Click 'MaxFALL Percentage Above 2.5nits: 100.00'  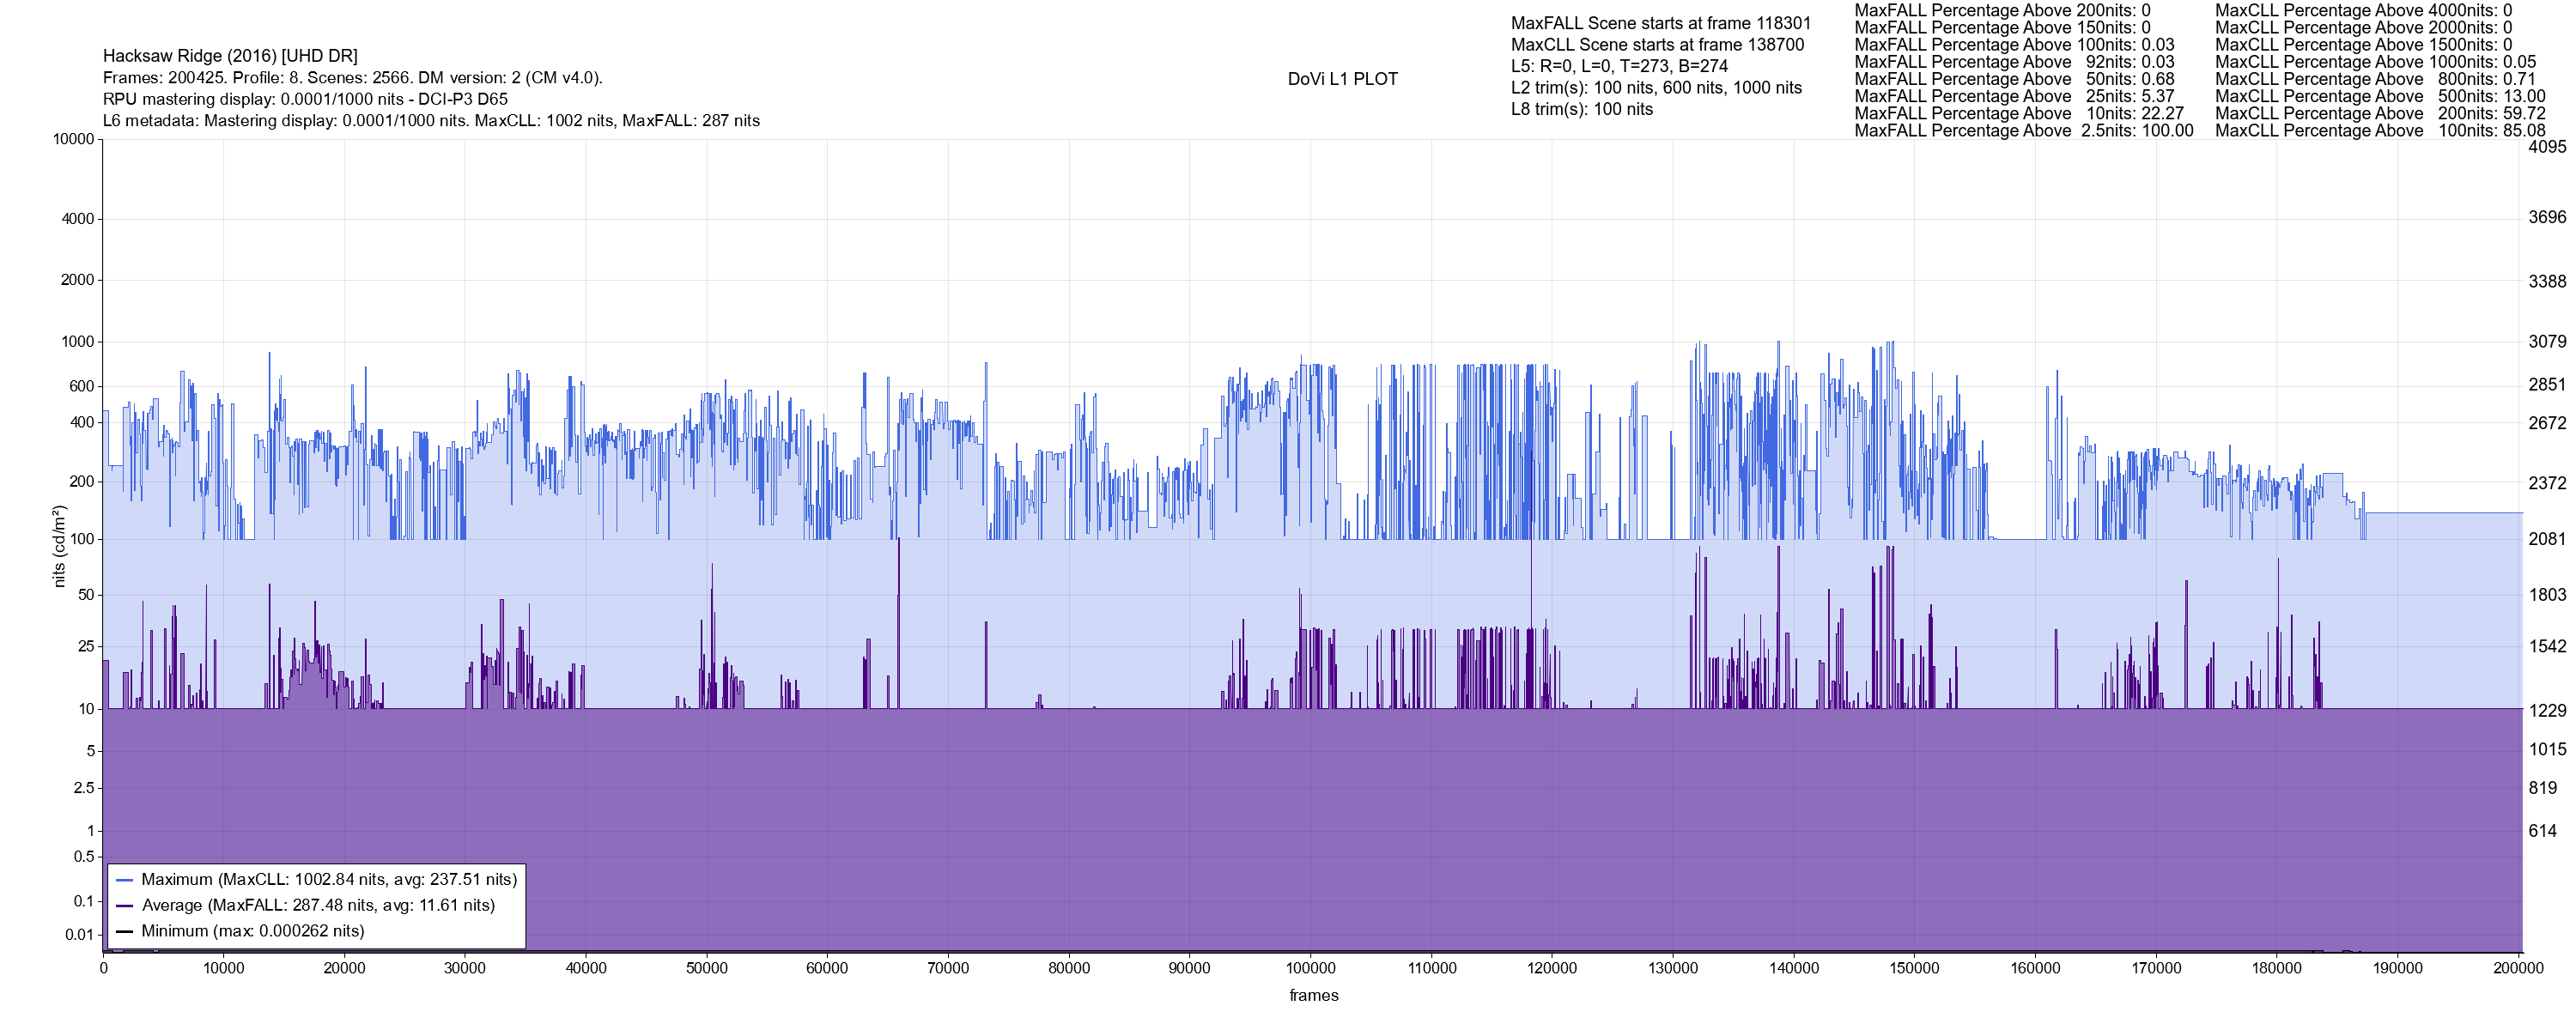[x=2023, y=131]
